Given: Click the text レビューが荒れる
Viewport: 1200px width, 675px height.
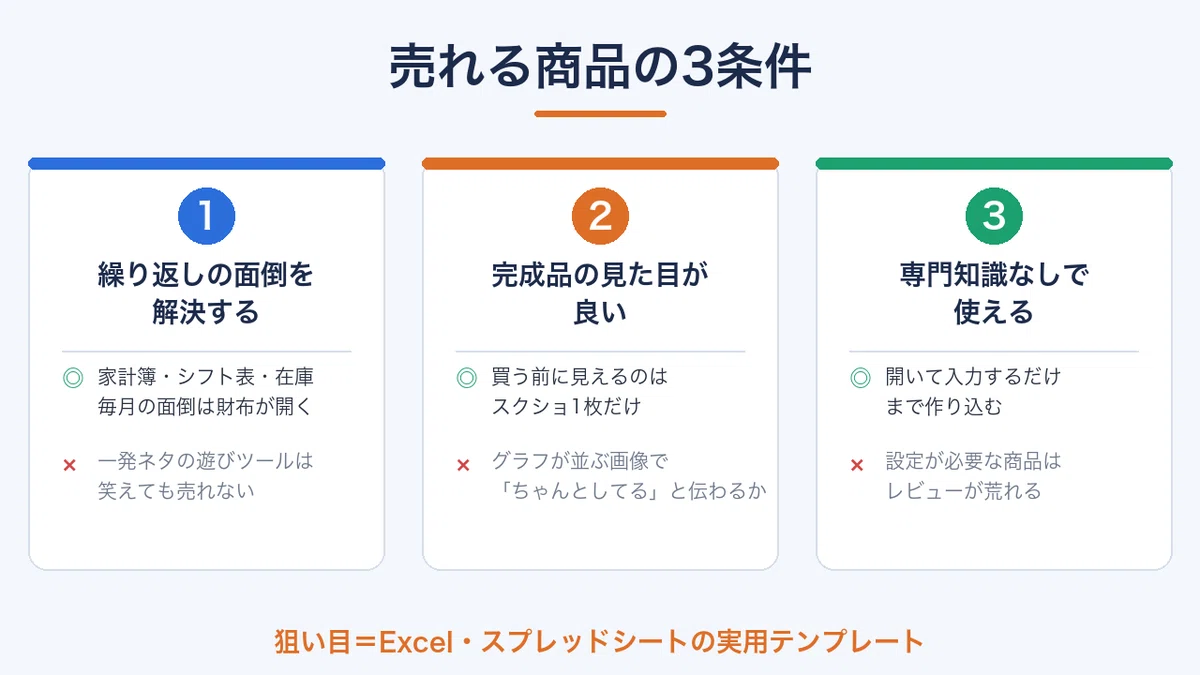Looking at the screenshot, I should (x=963, y=491).
